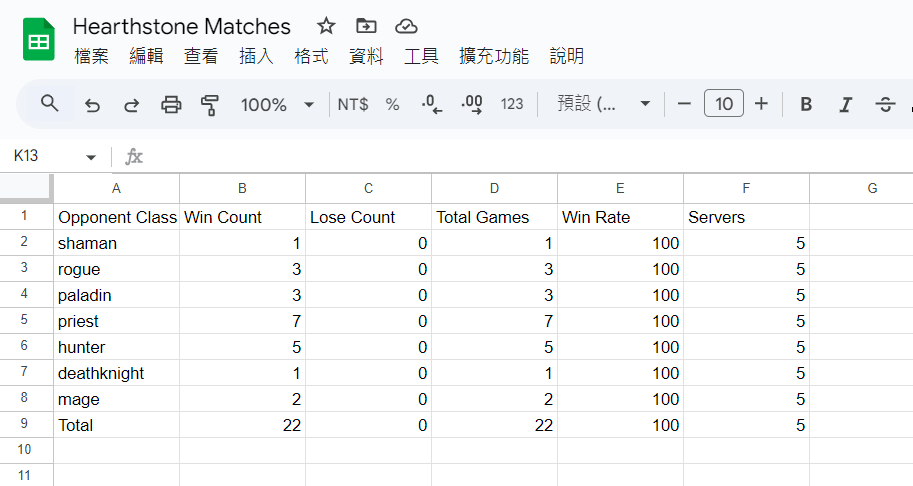Toggle strikethrough formatting
This screenshot has height=486, width=913.
885,104
